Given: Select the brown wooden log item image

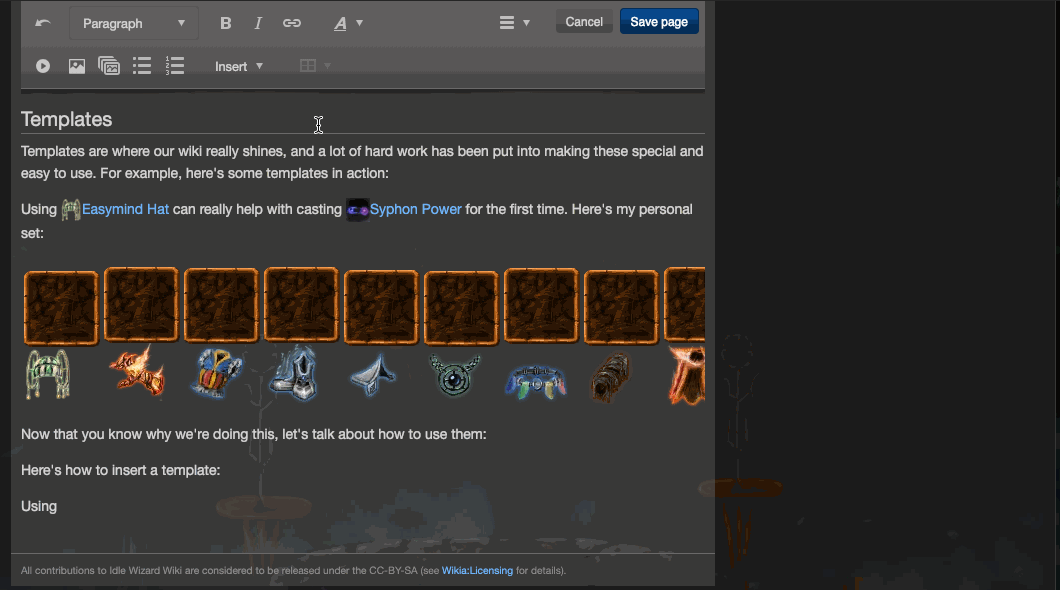Looking at the screenshot, I should coord(612,378).
